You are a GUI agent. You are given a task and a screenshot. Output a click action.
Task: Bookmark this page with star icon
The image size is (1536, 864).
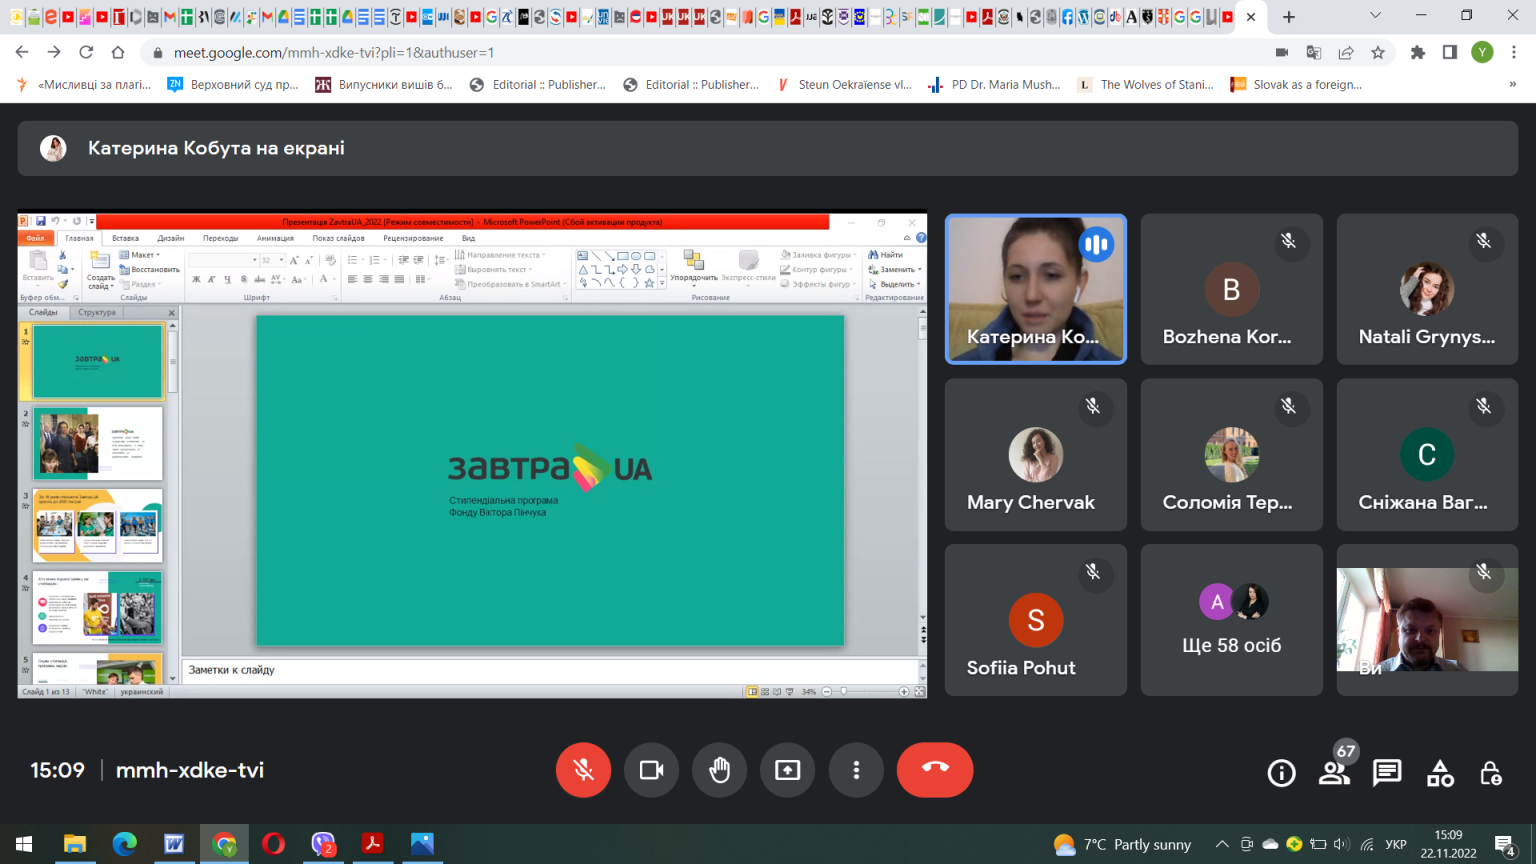click(x=1378, y=52)
